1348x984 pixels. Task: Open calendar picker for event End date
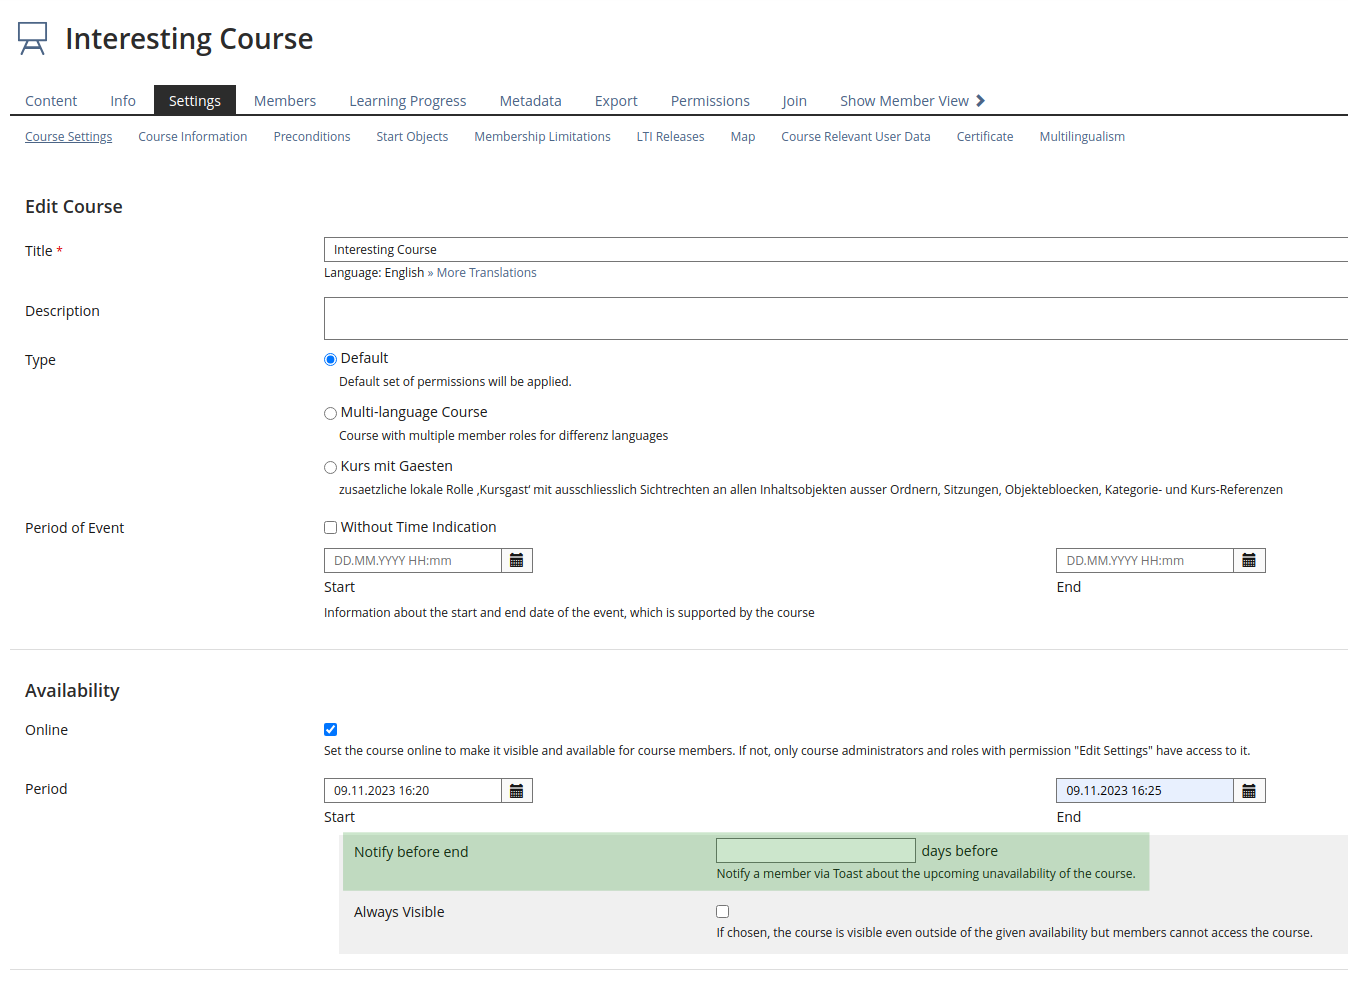[1249, 561]
